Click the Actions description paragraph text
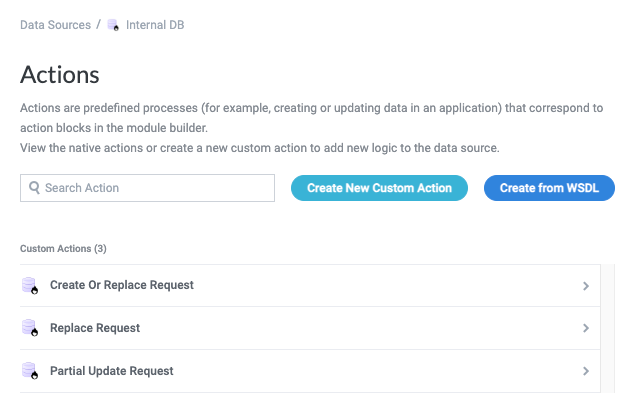Screen dimensions: 643x420 coord(300,116)
